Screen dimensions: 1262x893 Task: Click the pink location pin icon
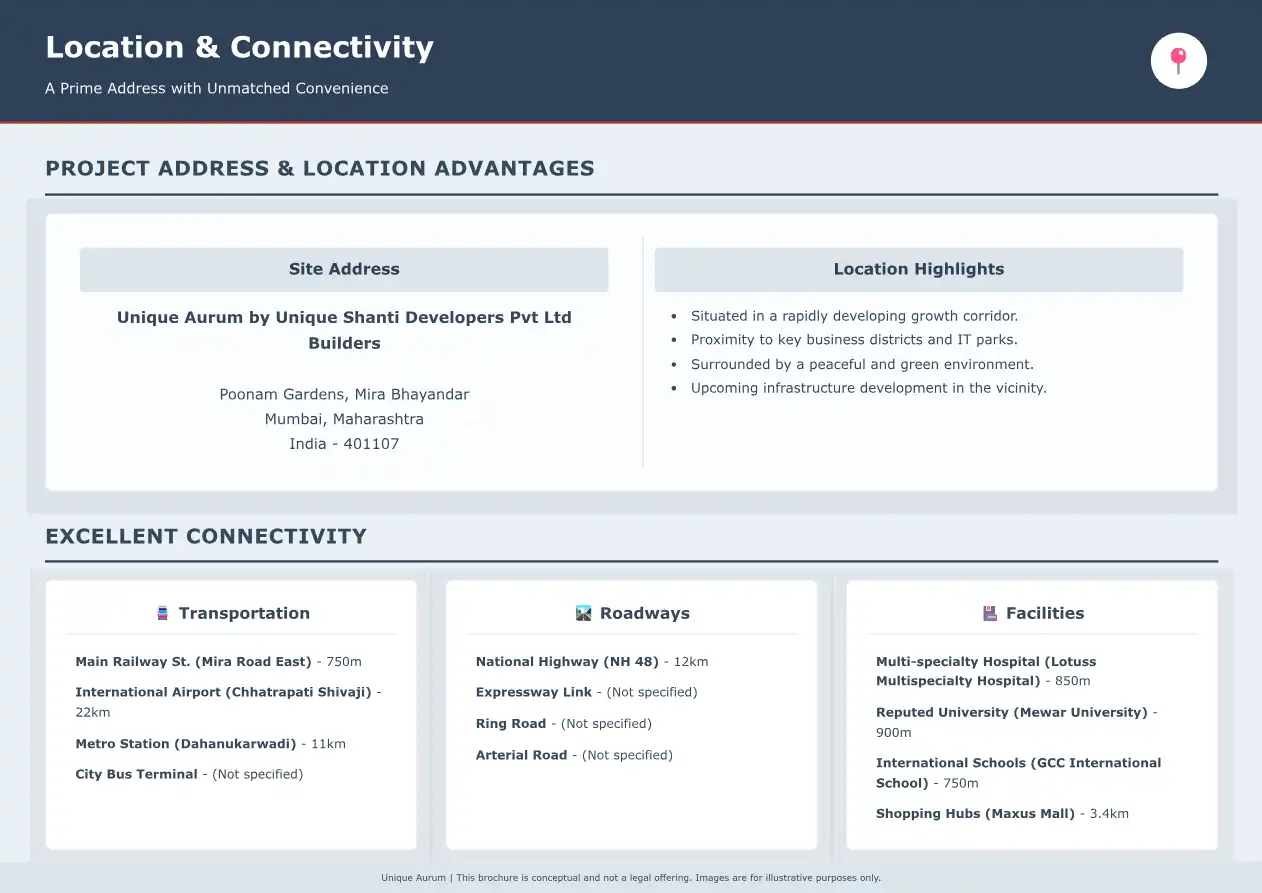pos(1179,61)
